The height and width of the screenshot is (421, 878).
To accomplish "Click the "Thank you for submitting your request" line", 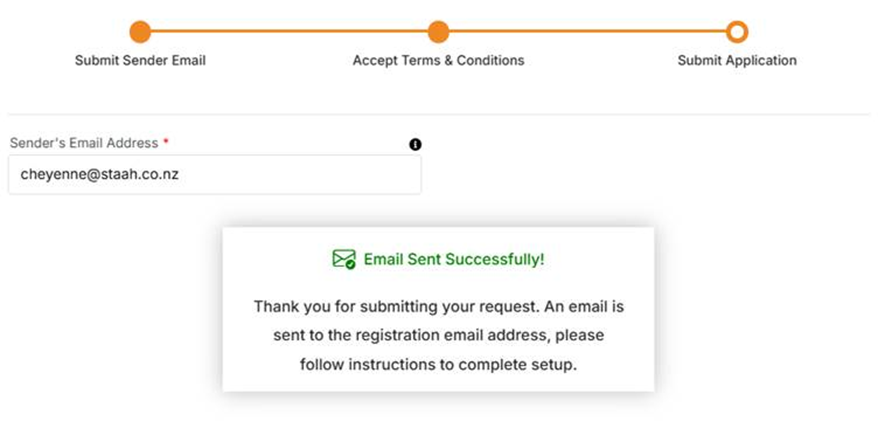I will 438,306.
